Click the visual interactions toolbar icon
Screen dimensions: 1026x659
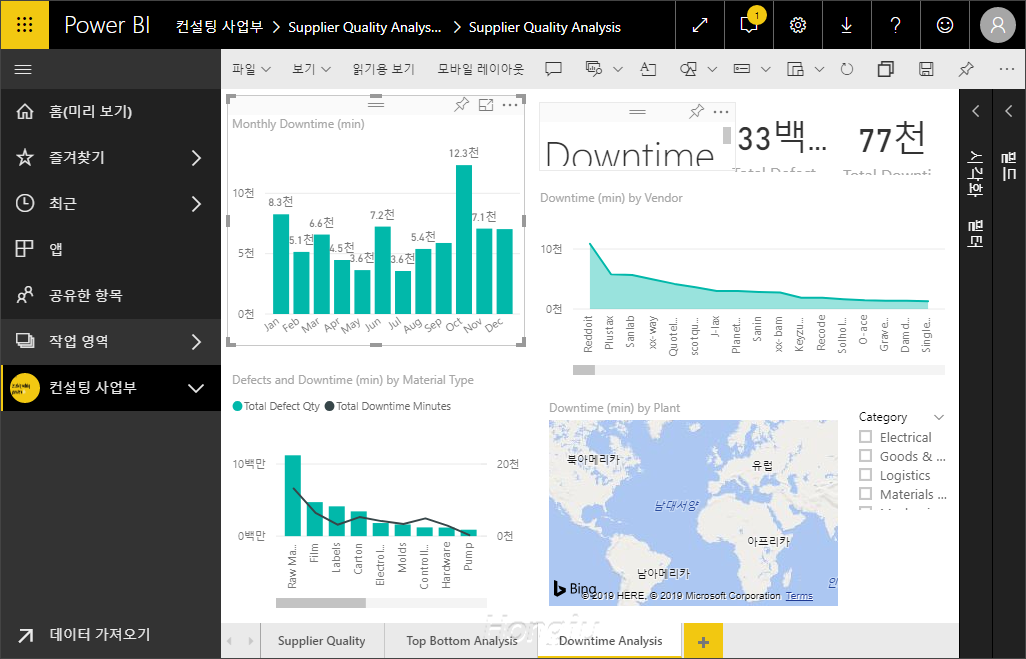pos(795,69)
